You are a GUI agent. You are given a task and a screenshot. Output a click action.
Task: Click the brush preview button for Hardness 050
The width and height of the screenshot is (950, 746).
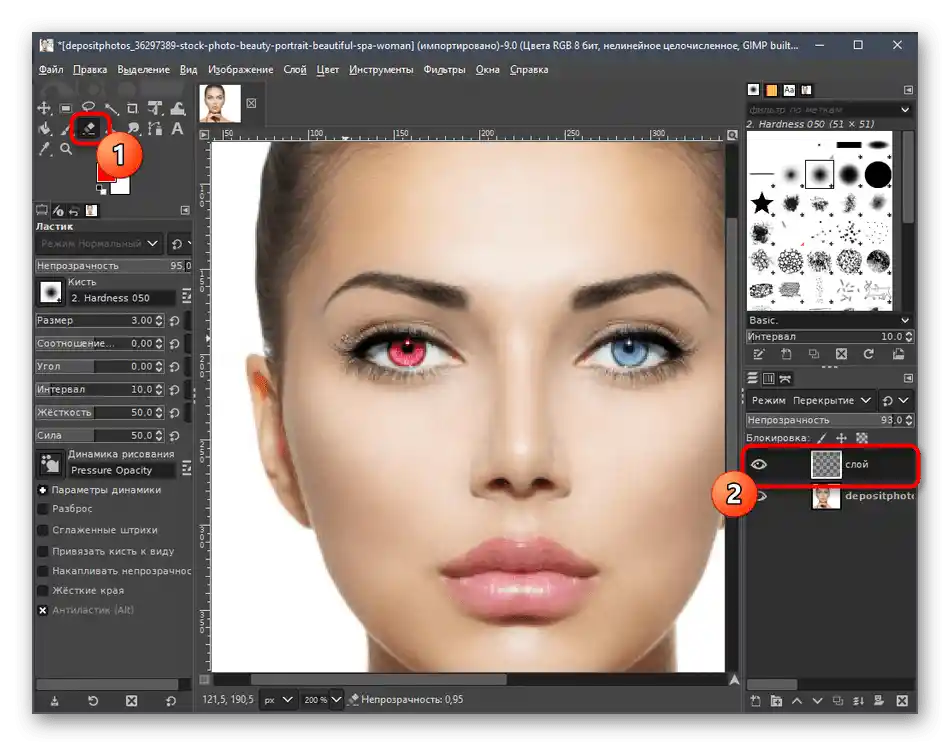50,292
